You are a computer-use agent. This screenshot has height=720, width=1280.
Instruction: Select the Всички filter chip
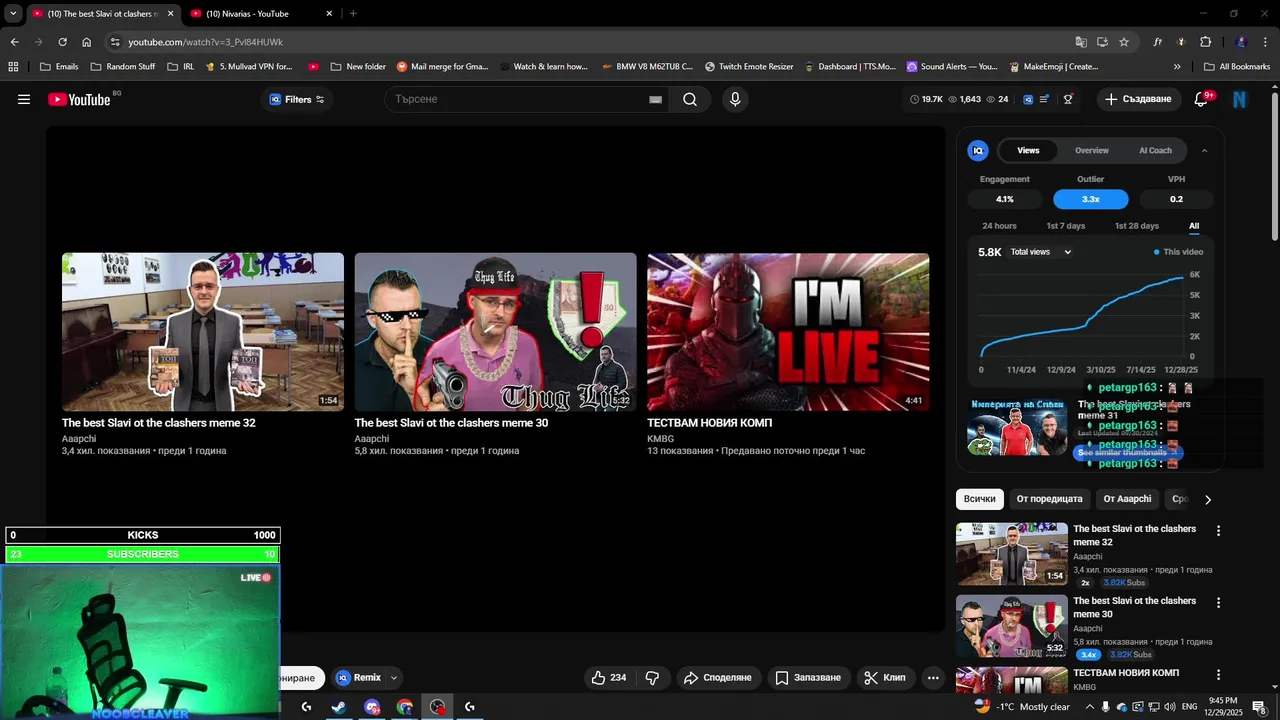pos(980,499)
